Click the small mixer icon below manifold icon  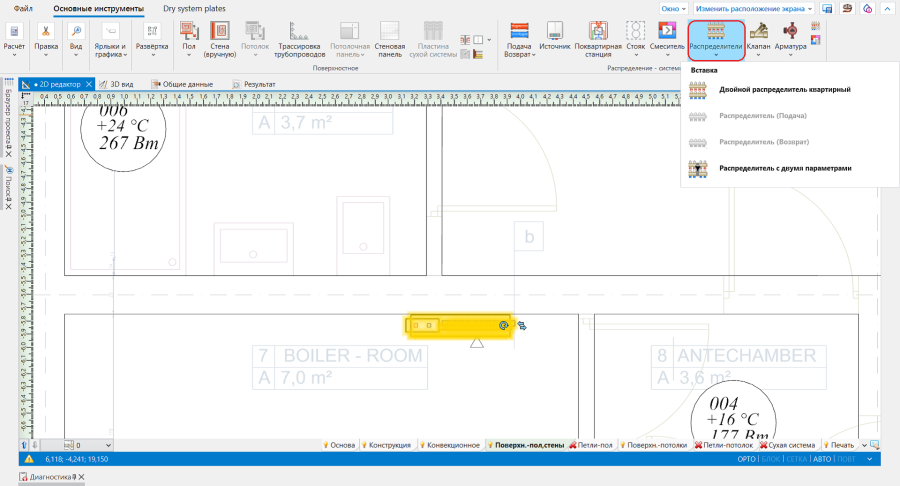[816, 40]
